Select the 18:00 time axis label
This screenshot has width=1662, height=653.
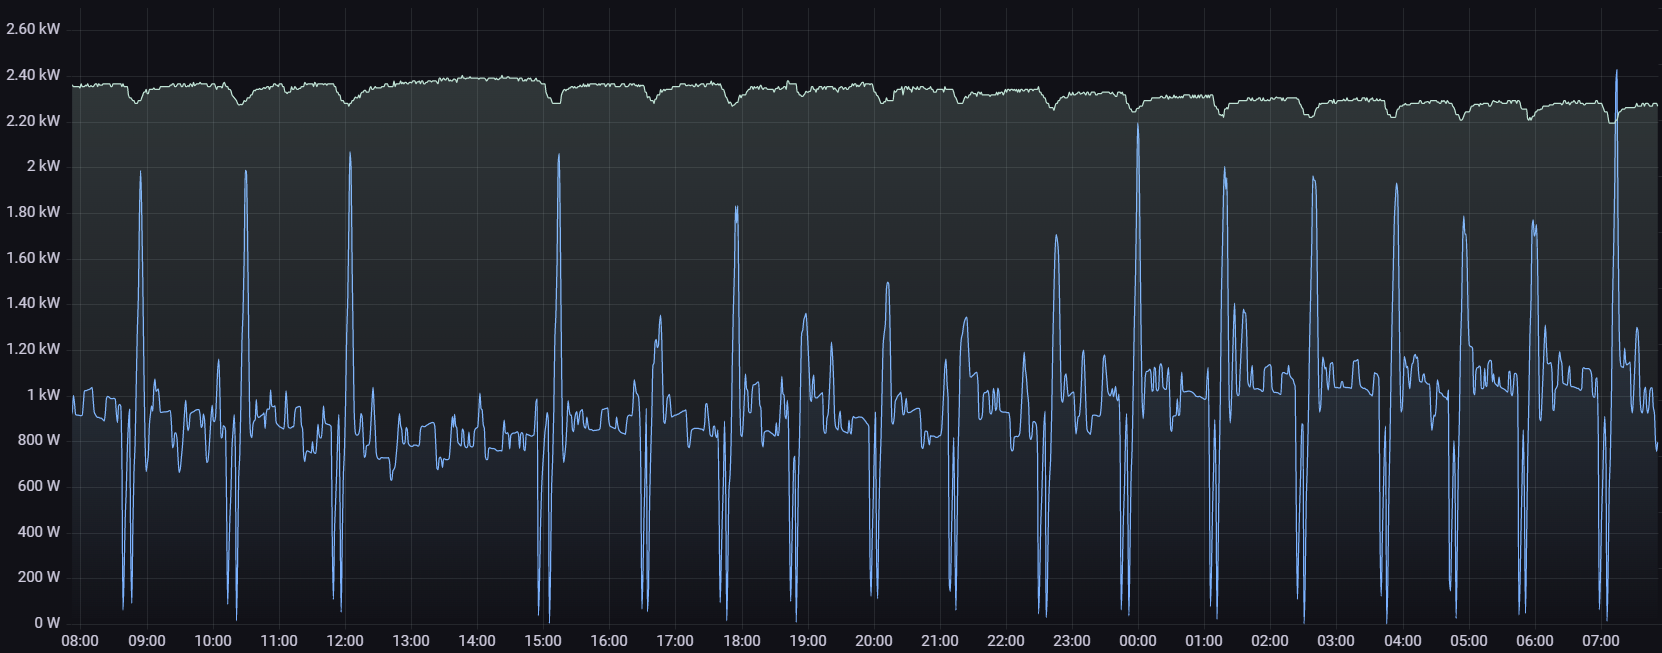(741, 641)
